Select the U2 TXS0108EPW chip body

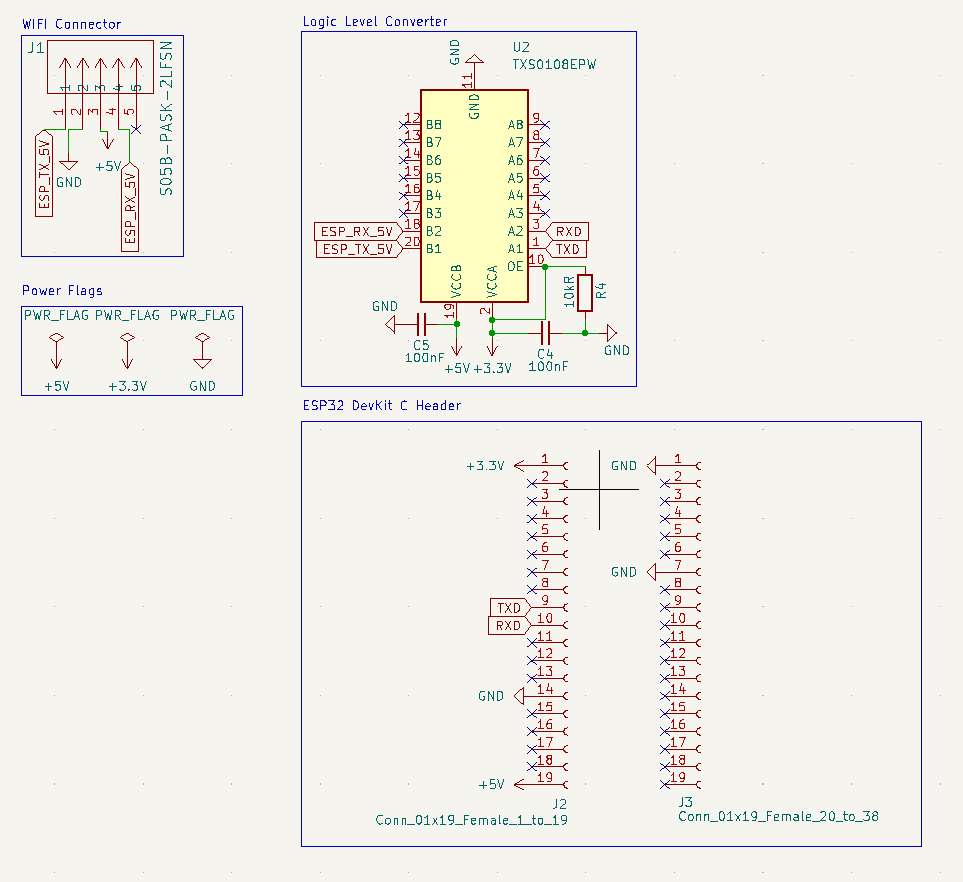(x=474, y=196)
